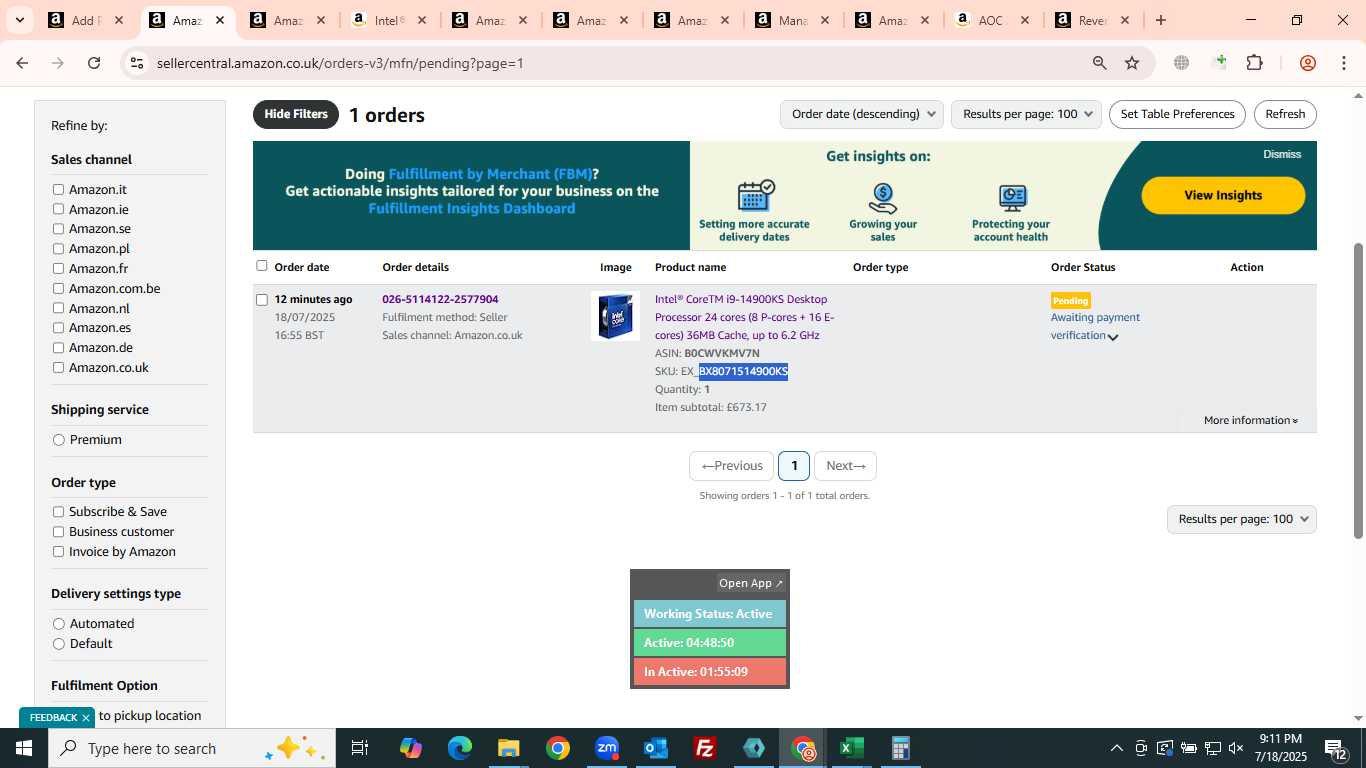
Task: Go to Previous page of orders
Action: click(731, 466)
